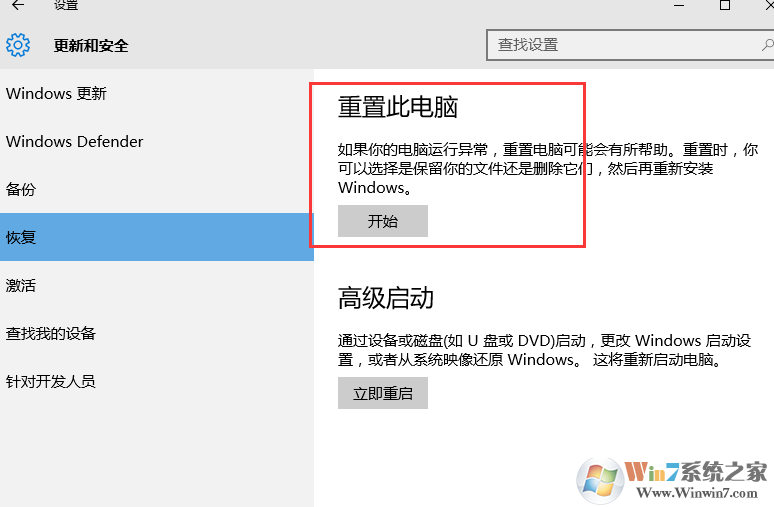Image resolution: width=774 pixels, height=507 pixels.
Task: Open 备份 settings page
Action: pyautogui.click(x=156, y=189)
